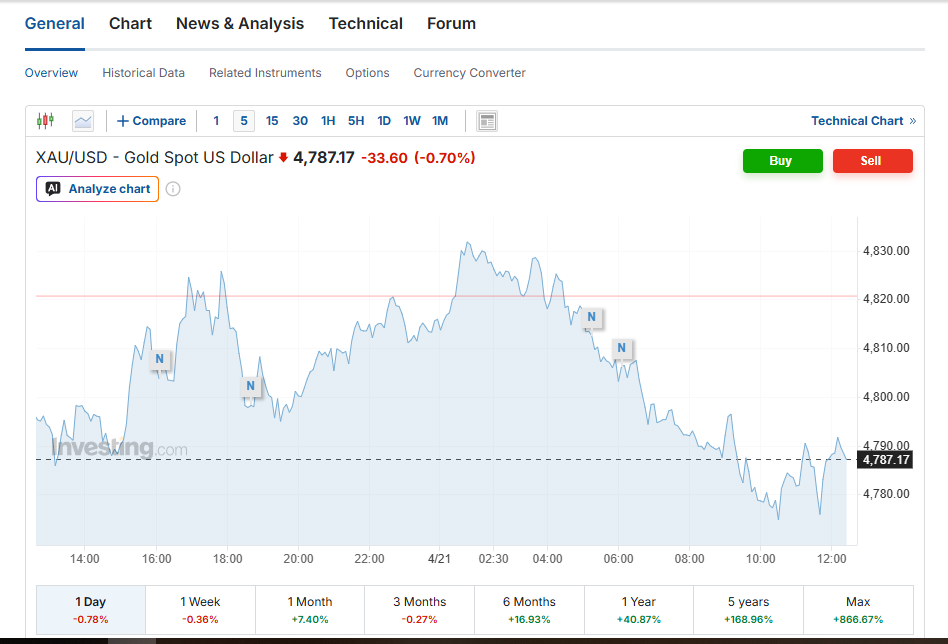Switch to candlestick chart type icon
Viewport: 948px width, 644px height.
[45, 121]
